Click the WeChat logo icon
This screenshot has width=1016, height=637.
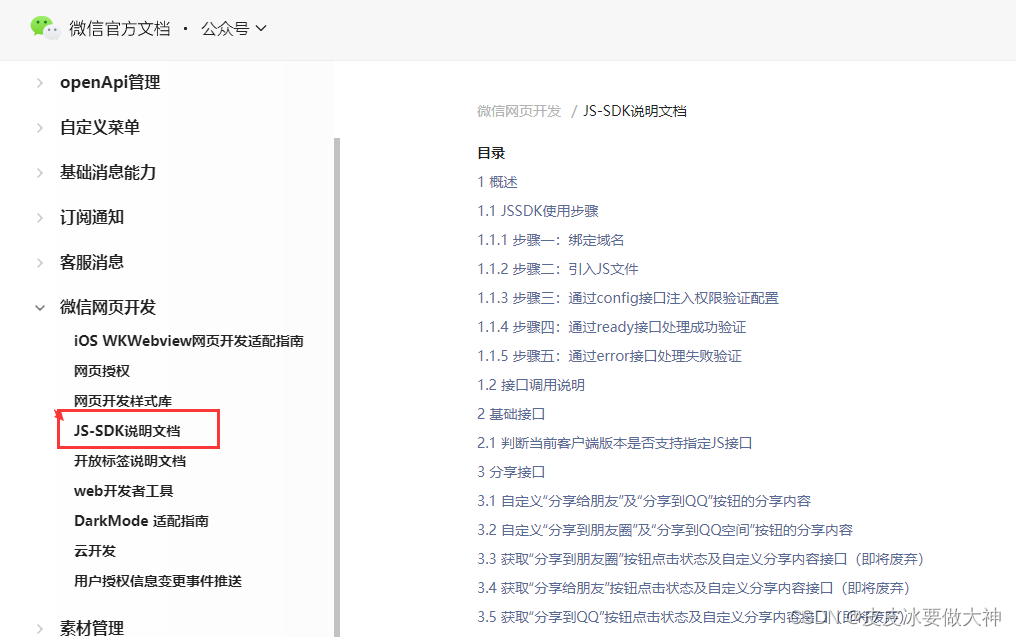coord(44,28)
